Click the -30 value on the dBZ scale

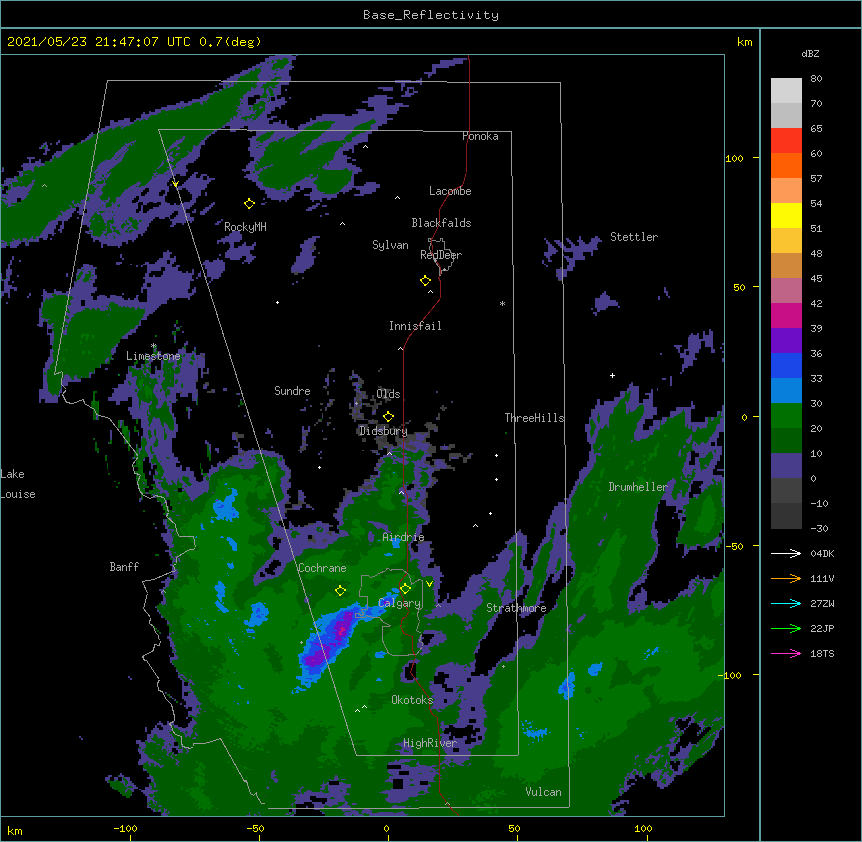[x=819, y=529]
